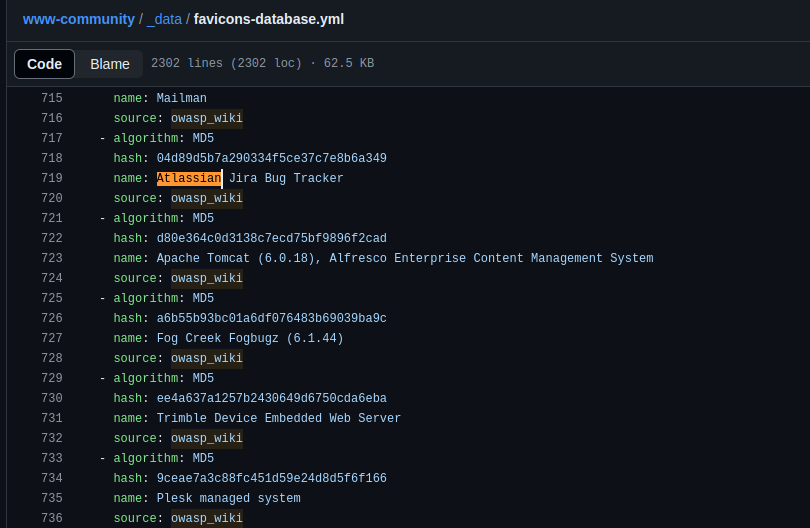This screenshot has width=810, height=528.
Task: Click 'algorithm: MD5' on line 725
Action: [164, 298]
